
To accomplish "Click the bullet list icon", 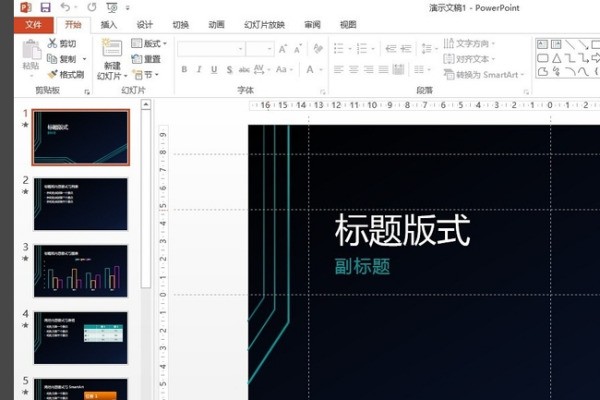I will click(339, 49).
